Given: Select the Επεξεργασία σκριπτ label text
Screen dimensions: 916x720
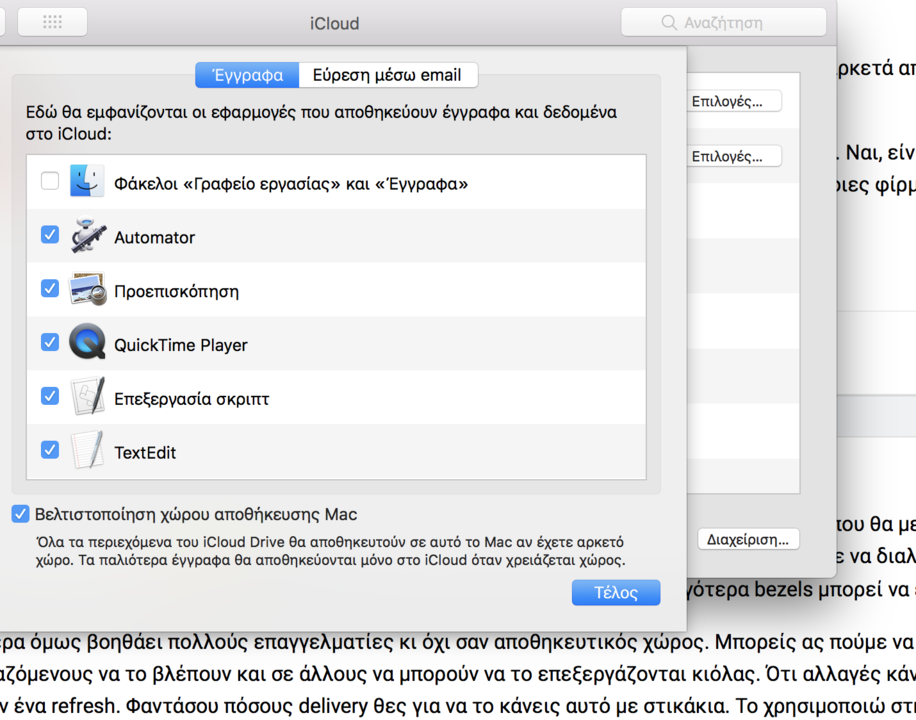Looking at the screenshot, I should (192, 399).
